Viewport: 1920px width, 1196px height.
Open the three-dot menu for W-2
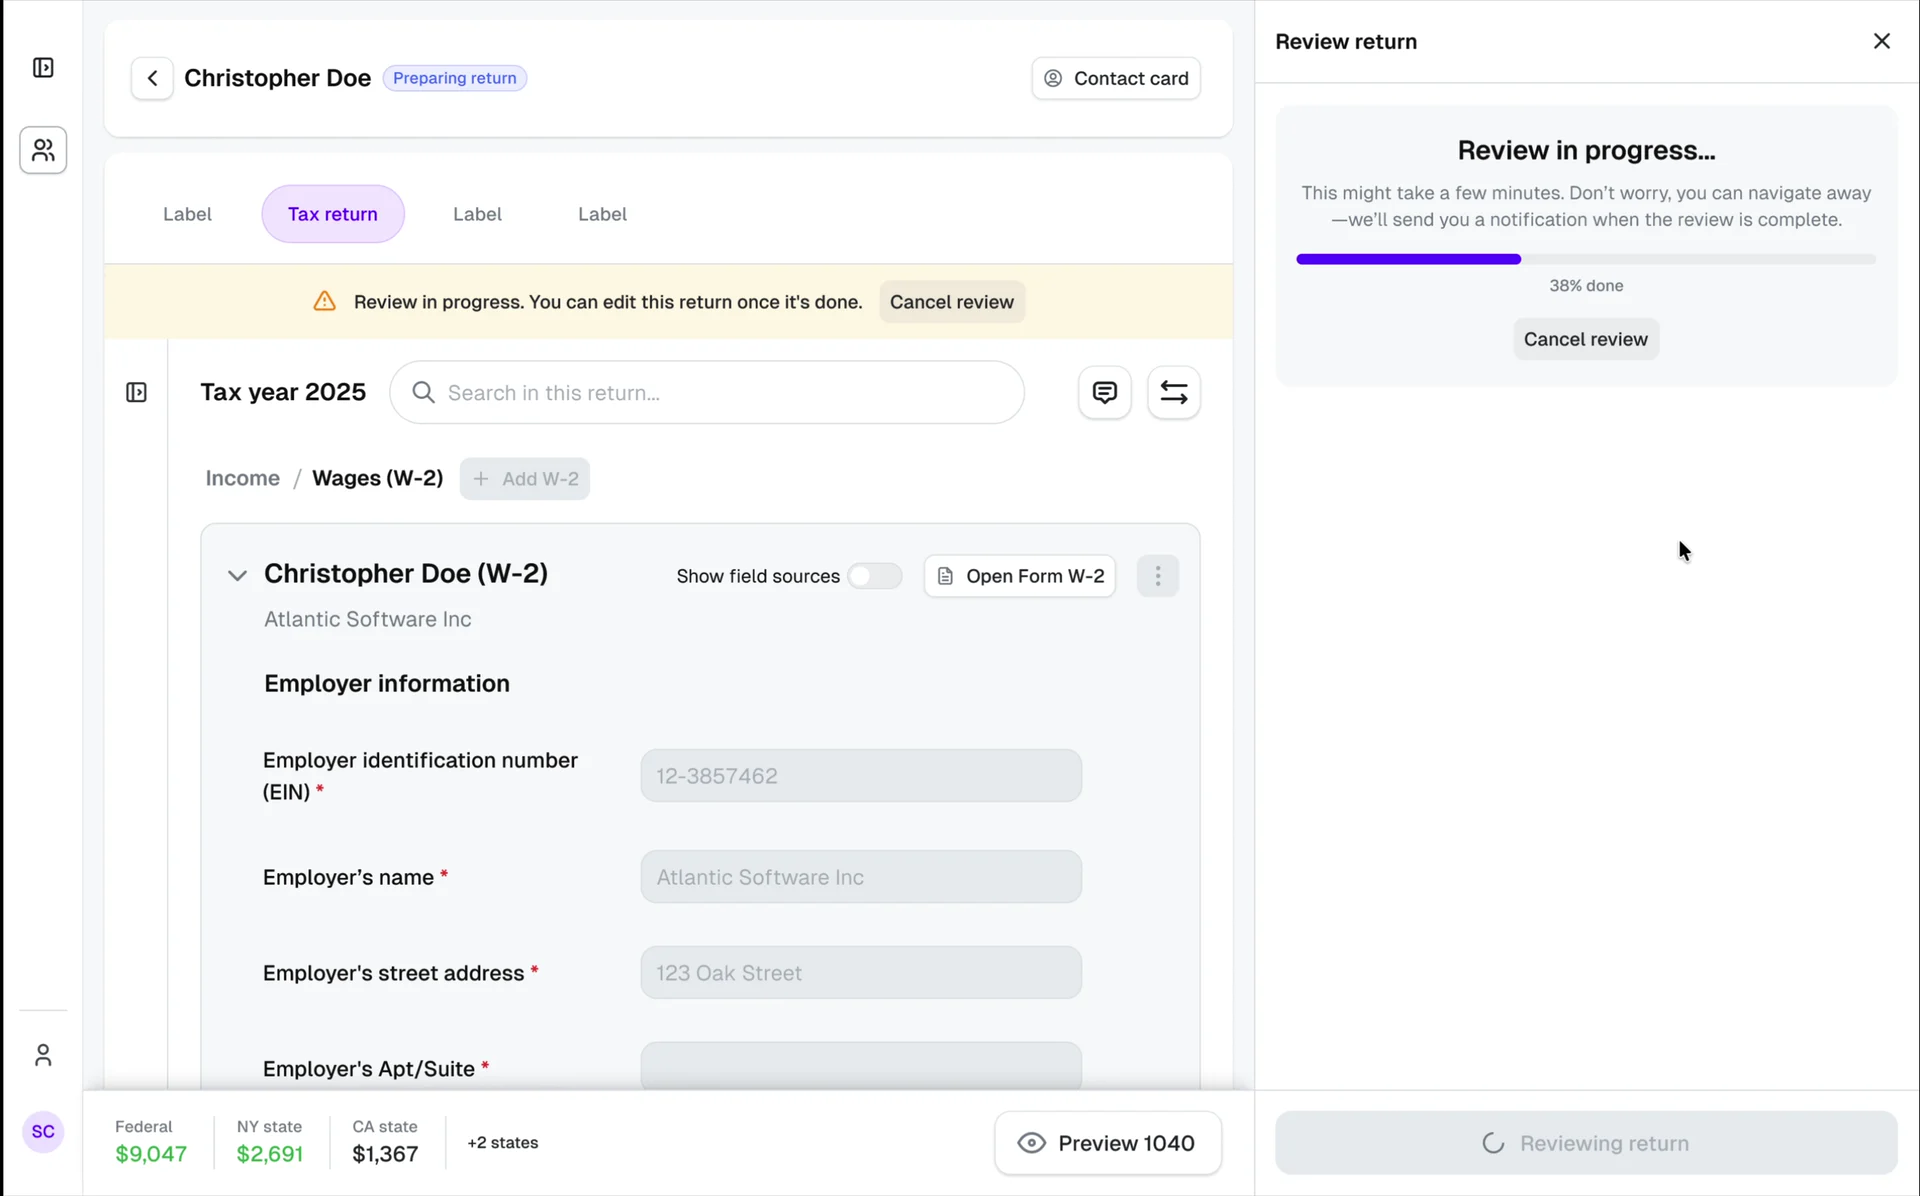click(x=1158, y=576)
